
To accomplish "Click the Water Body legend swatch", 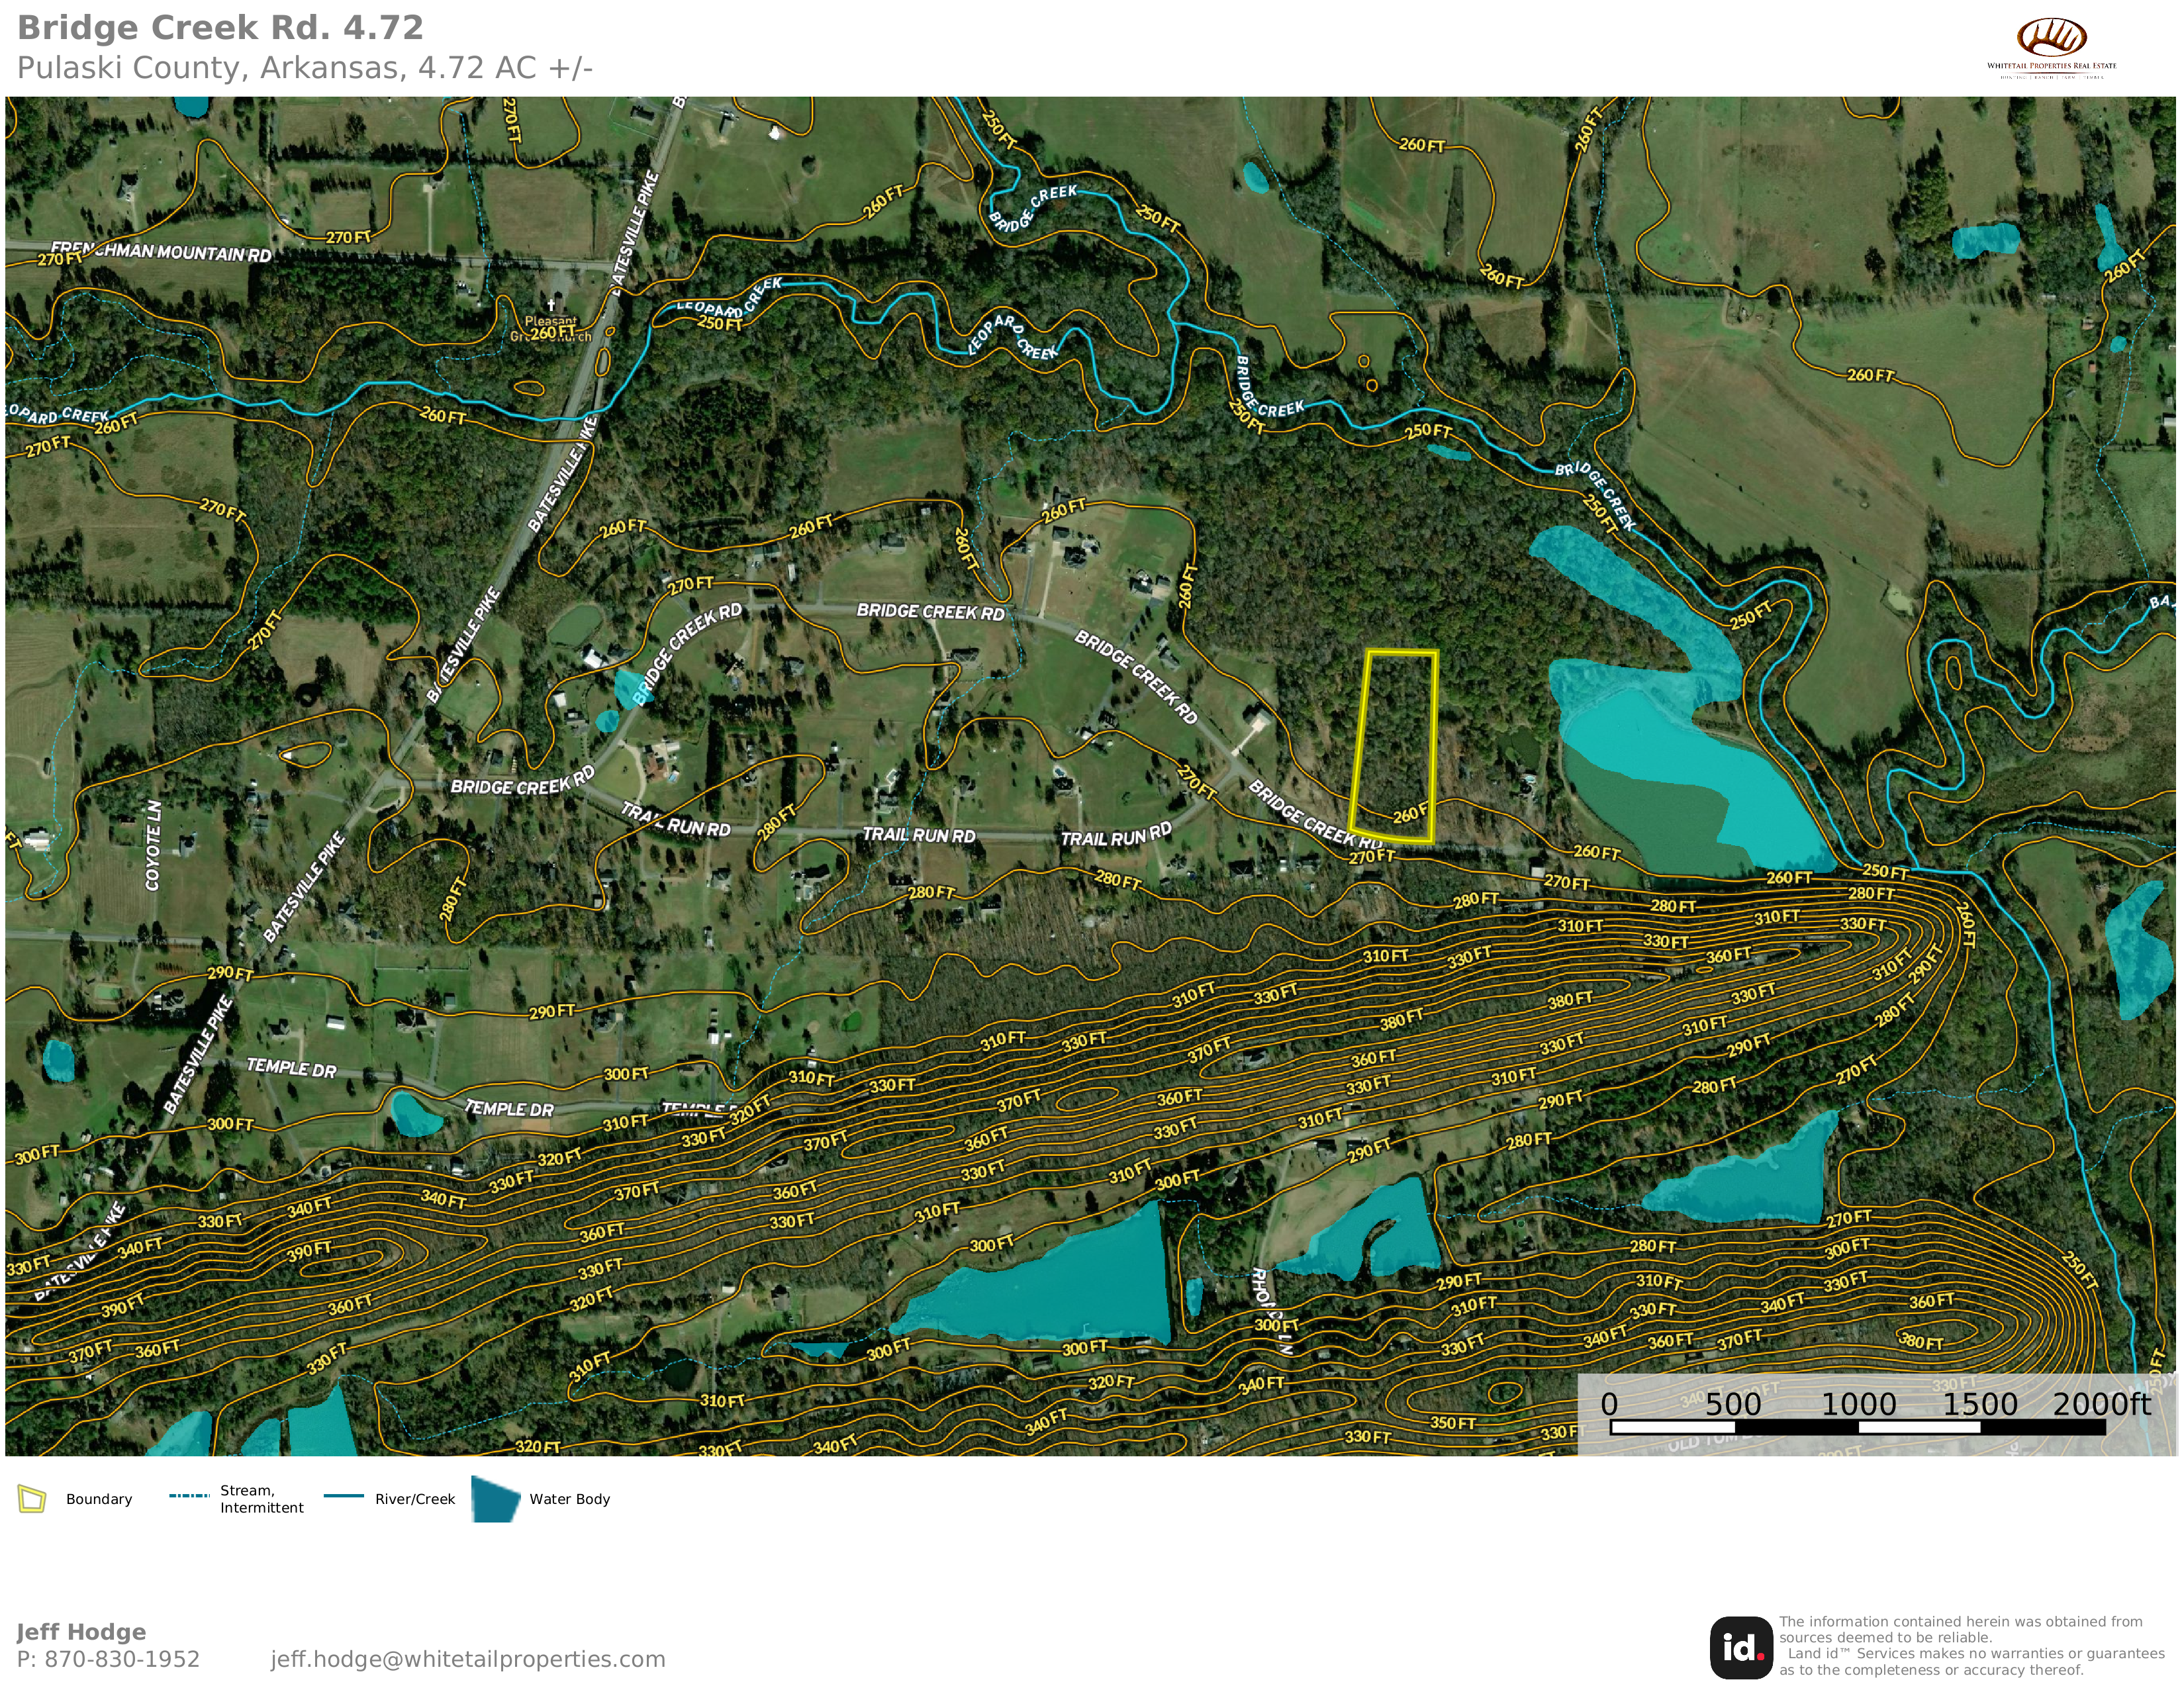I will [495, 1499].
